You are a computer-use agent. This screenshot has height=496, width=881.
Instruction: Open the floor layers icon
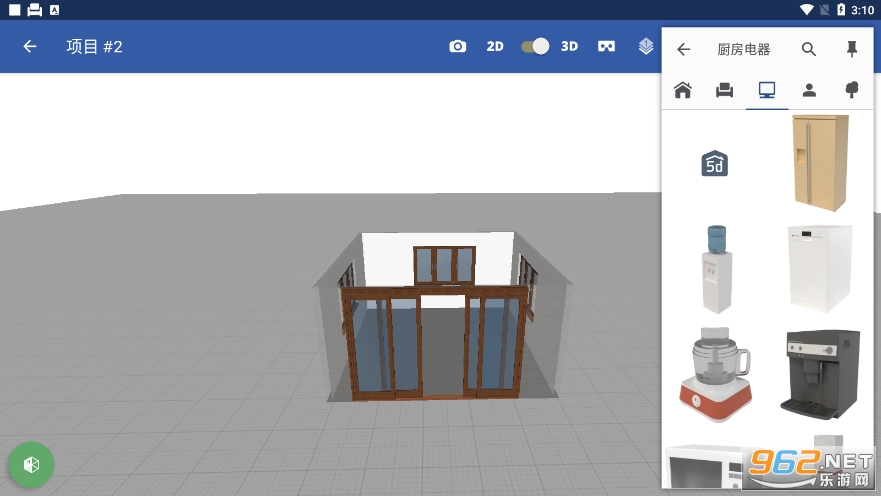point(646,46)
